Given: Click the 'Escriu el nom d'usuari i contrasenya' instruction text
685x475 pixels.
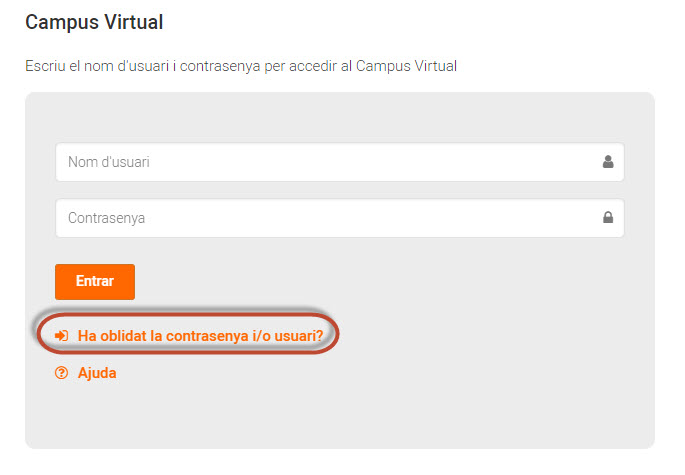Looking at the screenshot, I should (241, 66).
